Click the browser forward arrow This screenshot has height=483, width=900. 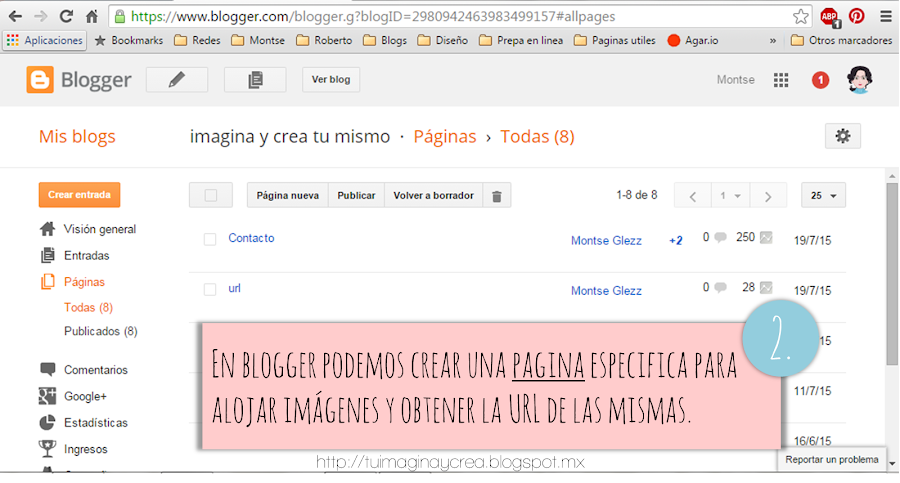click(41, 16)
